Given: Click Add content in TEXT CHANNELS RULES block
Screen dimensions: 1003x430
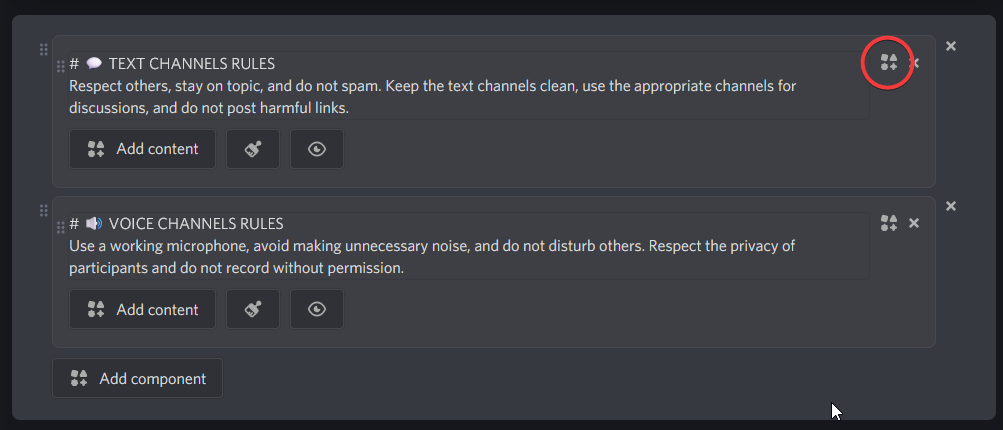Looking at the screenshot, I should (143, 149).
